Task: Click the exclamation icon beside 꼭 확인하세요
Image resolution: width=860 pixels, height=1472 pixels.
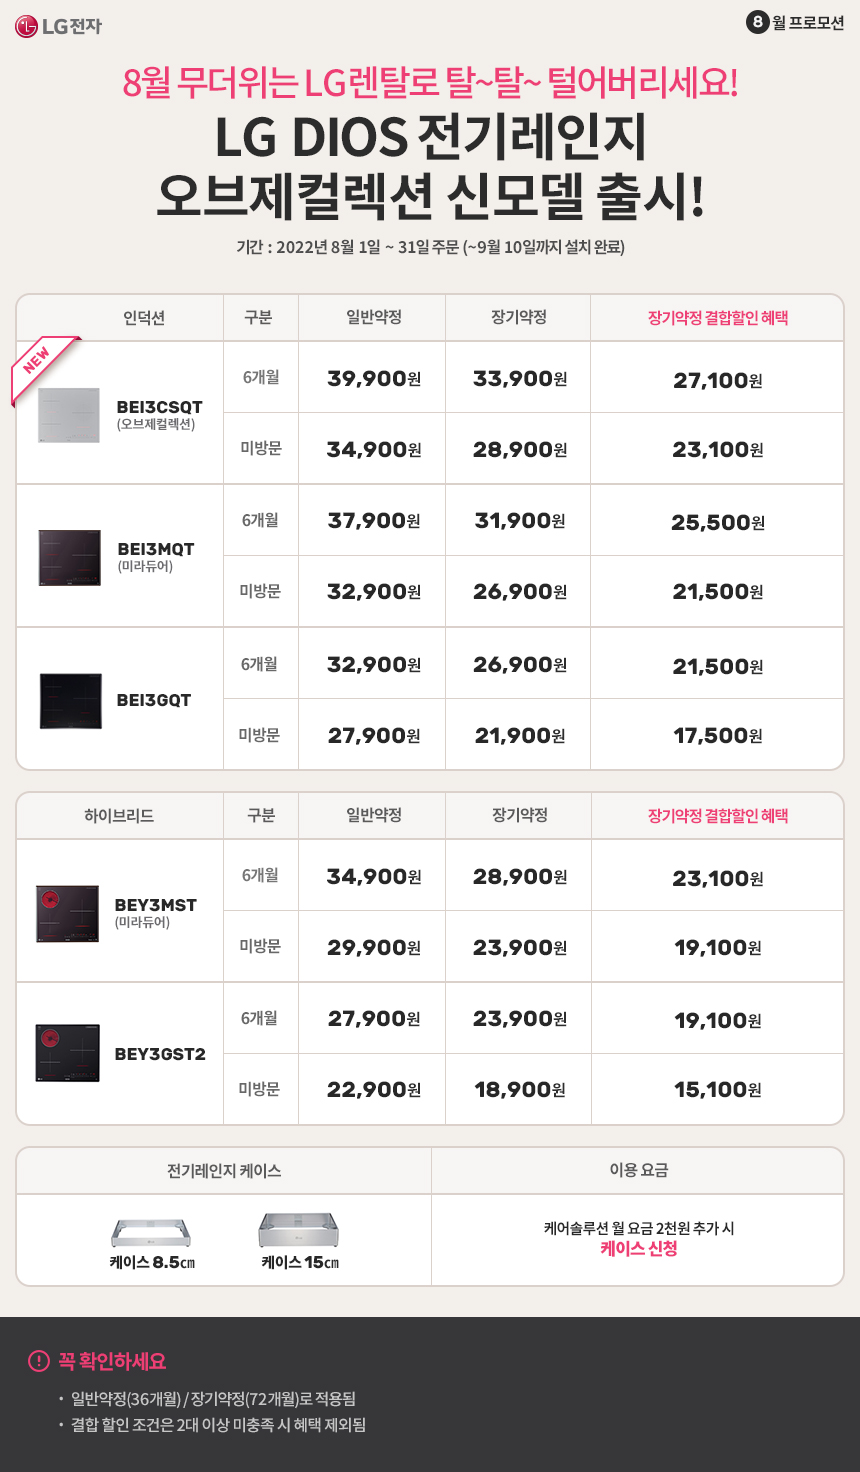Action: pos(39,1361)
